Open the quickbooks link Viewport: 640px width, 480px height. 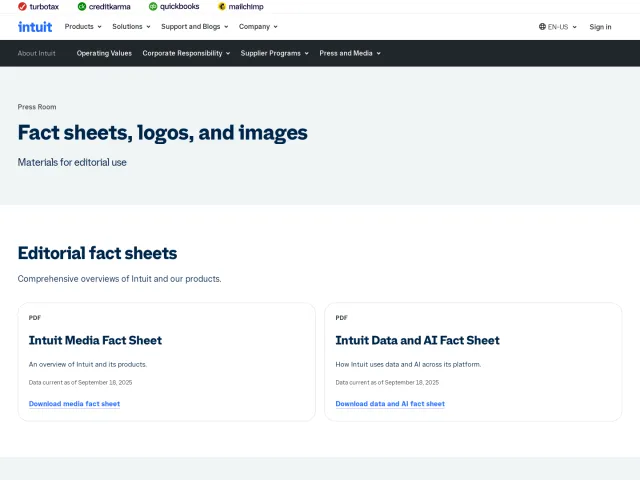pyautogui.click(x=174, y=7)
